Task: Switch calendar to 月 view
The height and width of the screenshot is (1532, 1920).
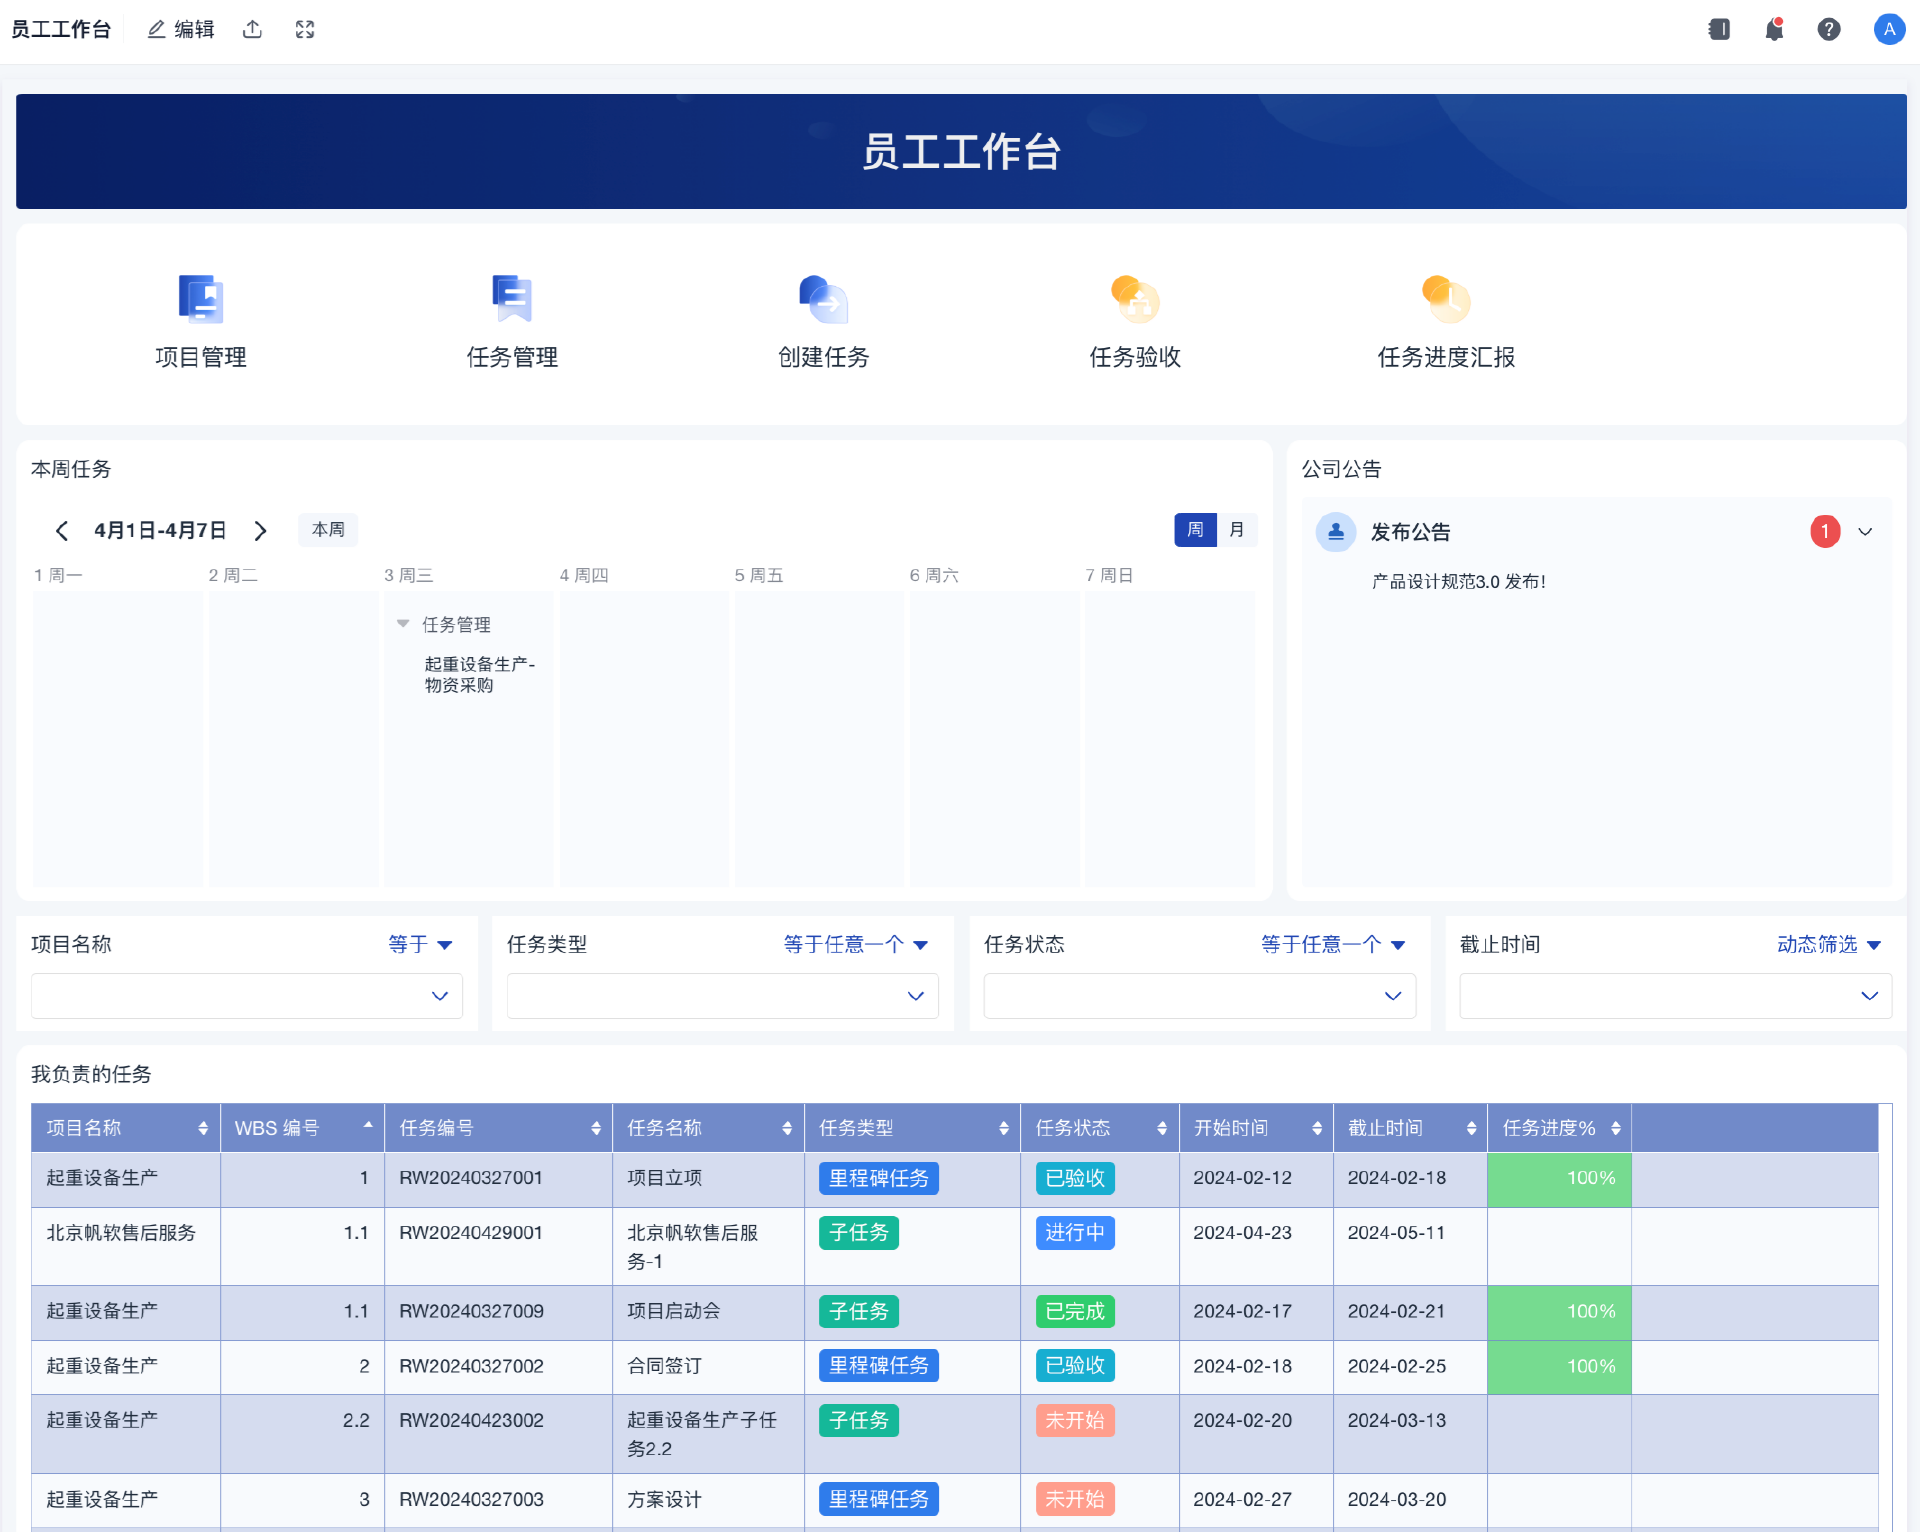Action: [x=1237, y=530]
